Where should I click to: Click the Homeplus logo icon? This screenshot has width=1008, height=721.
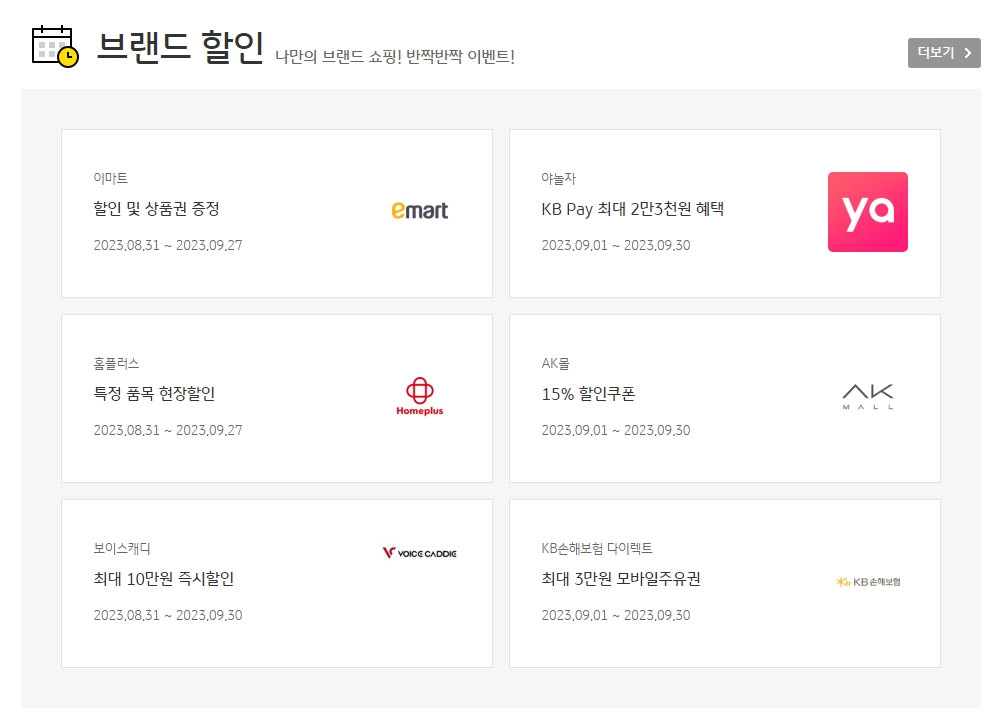tap(418, 396)
